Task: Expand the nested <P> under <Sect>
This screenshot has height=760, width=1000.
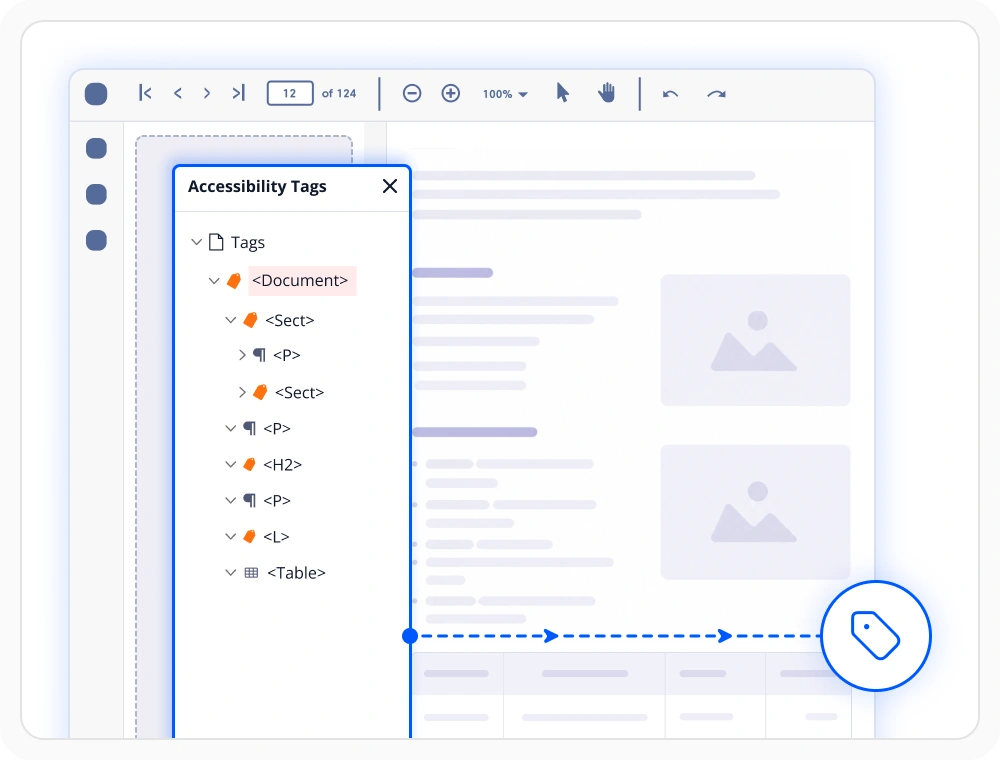Action: click(242, 354)
